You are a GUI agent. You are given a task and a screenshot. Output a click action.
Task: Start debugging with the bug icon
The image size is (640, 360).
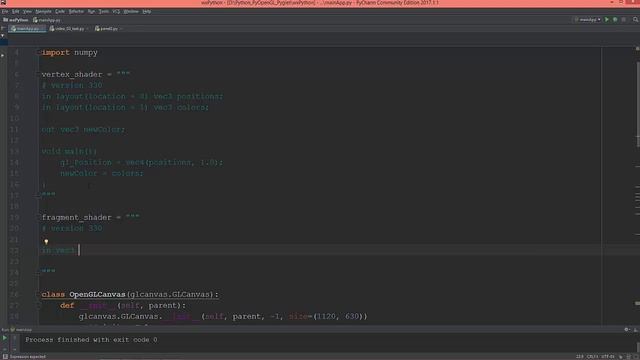click(x=615, y=20)
